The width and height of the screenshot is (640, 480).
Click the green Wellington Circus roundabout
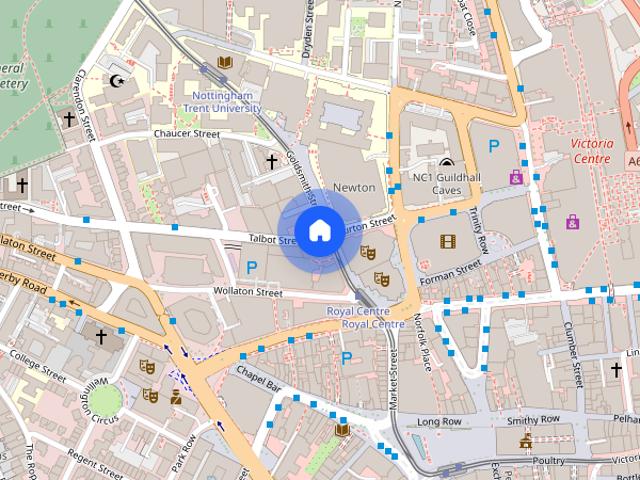[x=106, y=400]
